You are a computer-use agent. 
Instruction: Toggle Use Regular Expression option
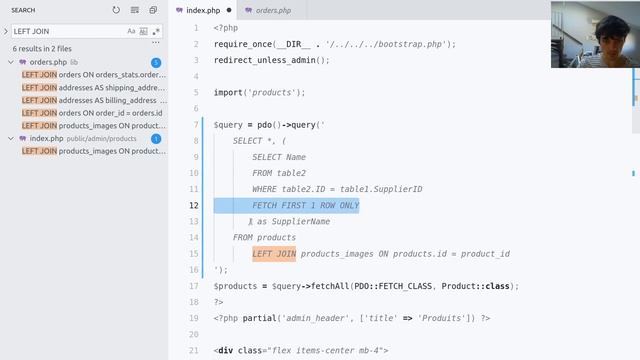click(156, 31)
